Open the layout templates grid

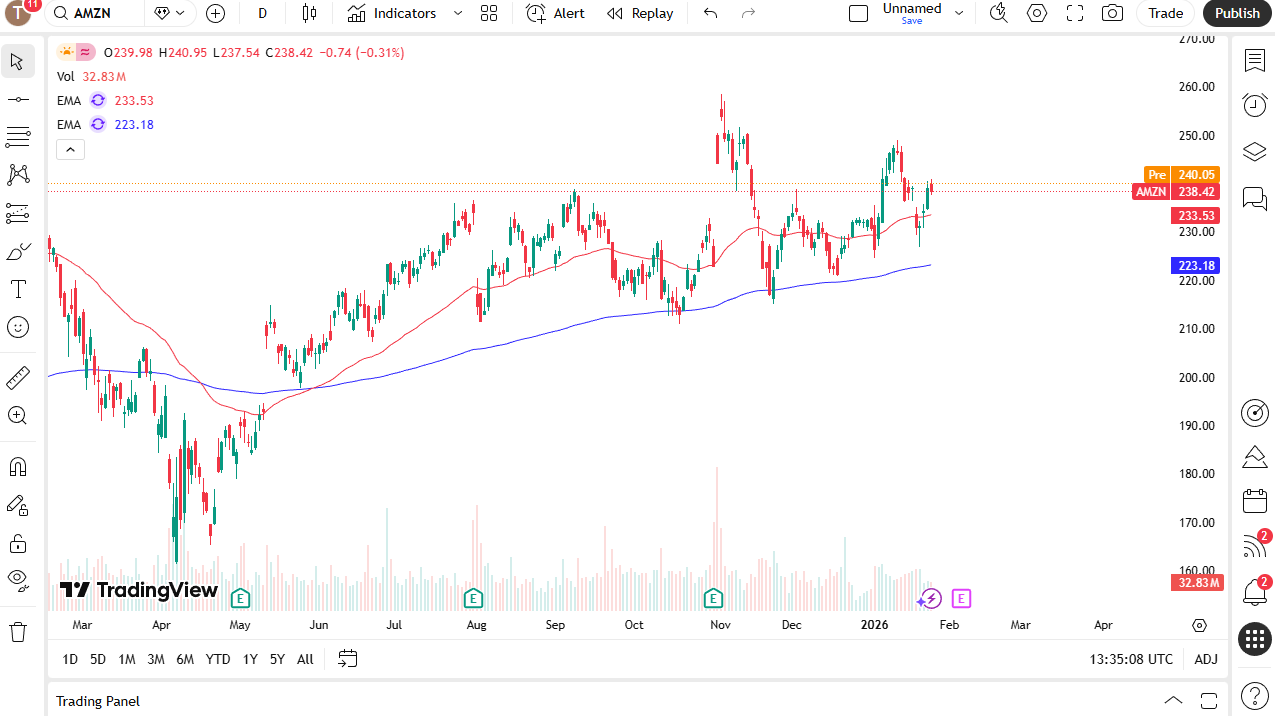488,13
